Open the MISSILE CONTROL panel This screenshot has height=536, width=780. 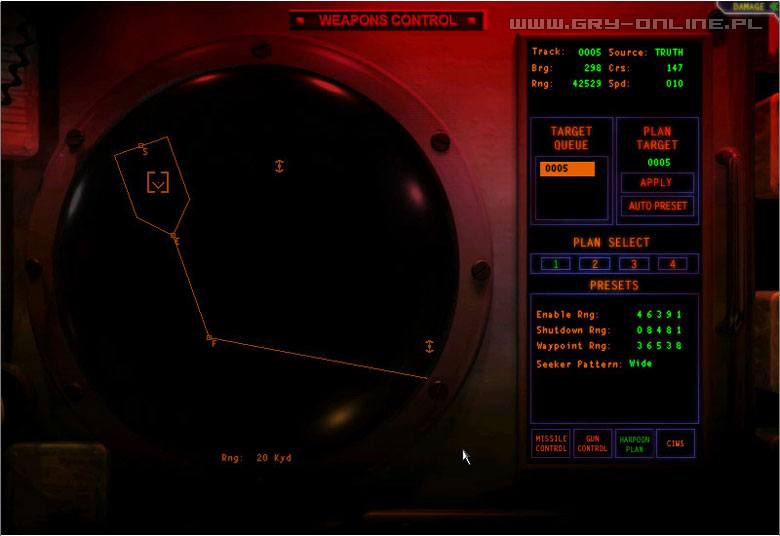(551, 443)
